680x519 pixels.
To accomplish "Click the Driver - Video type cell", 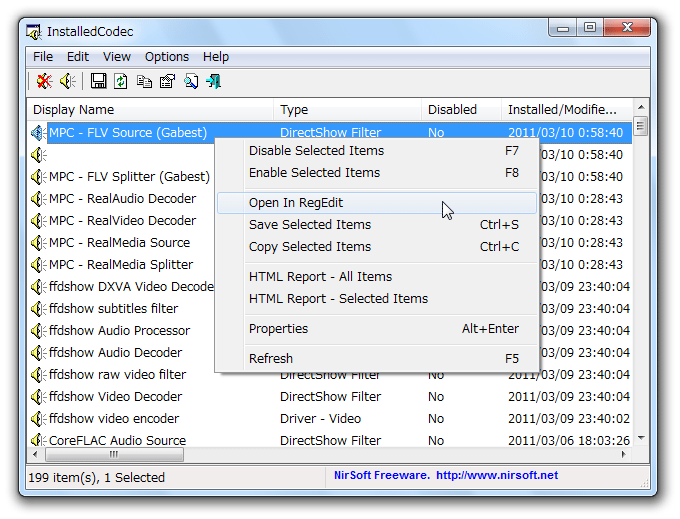I will click(320, 419).
